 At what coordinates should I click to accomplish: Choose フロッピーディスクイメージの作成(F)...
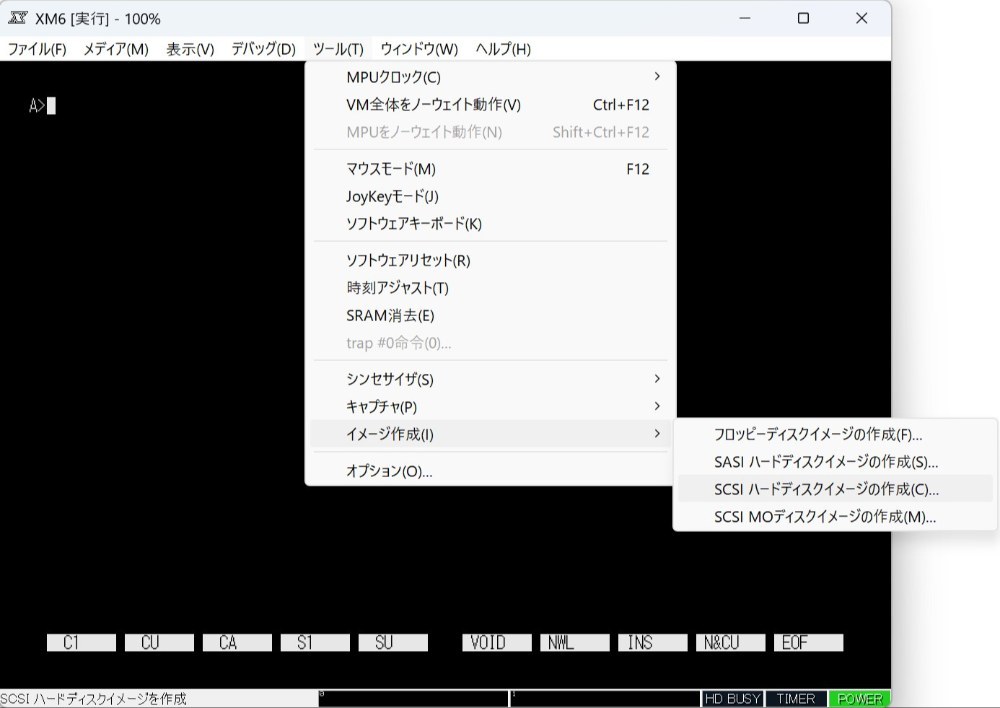pos(835,434)
